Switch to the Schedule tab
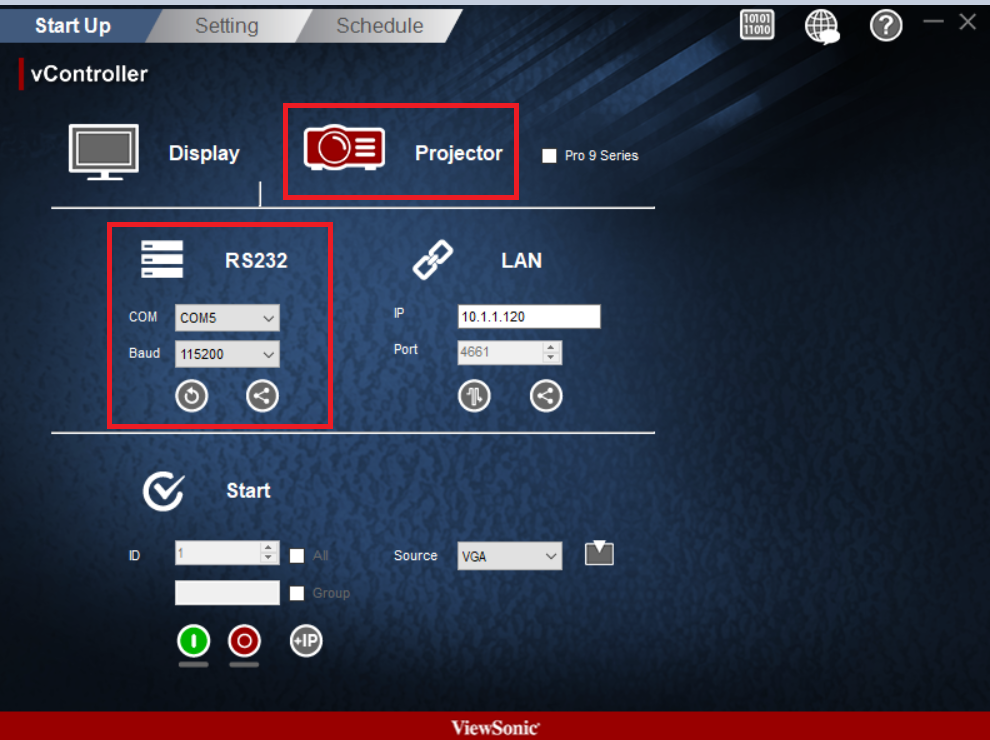The height and width of the screenshot is (740, 990). [x=379, y=26]
